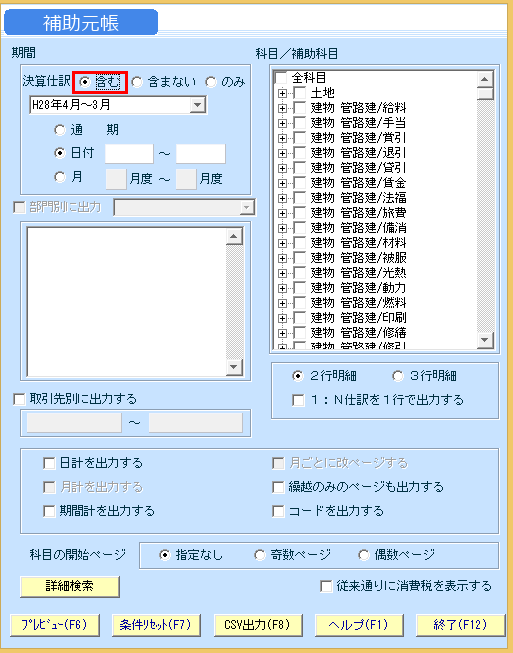This screenshot has height=653, width=513.
Task: Open ヘルプ(F1) button
Action: [359, 625]
